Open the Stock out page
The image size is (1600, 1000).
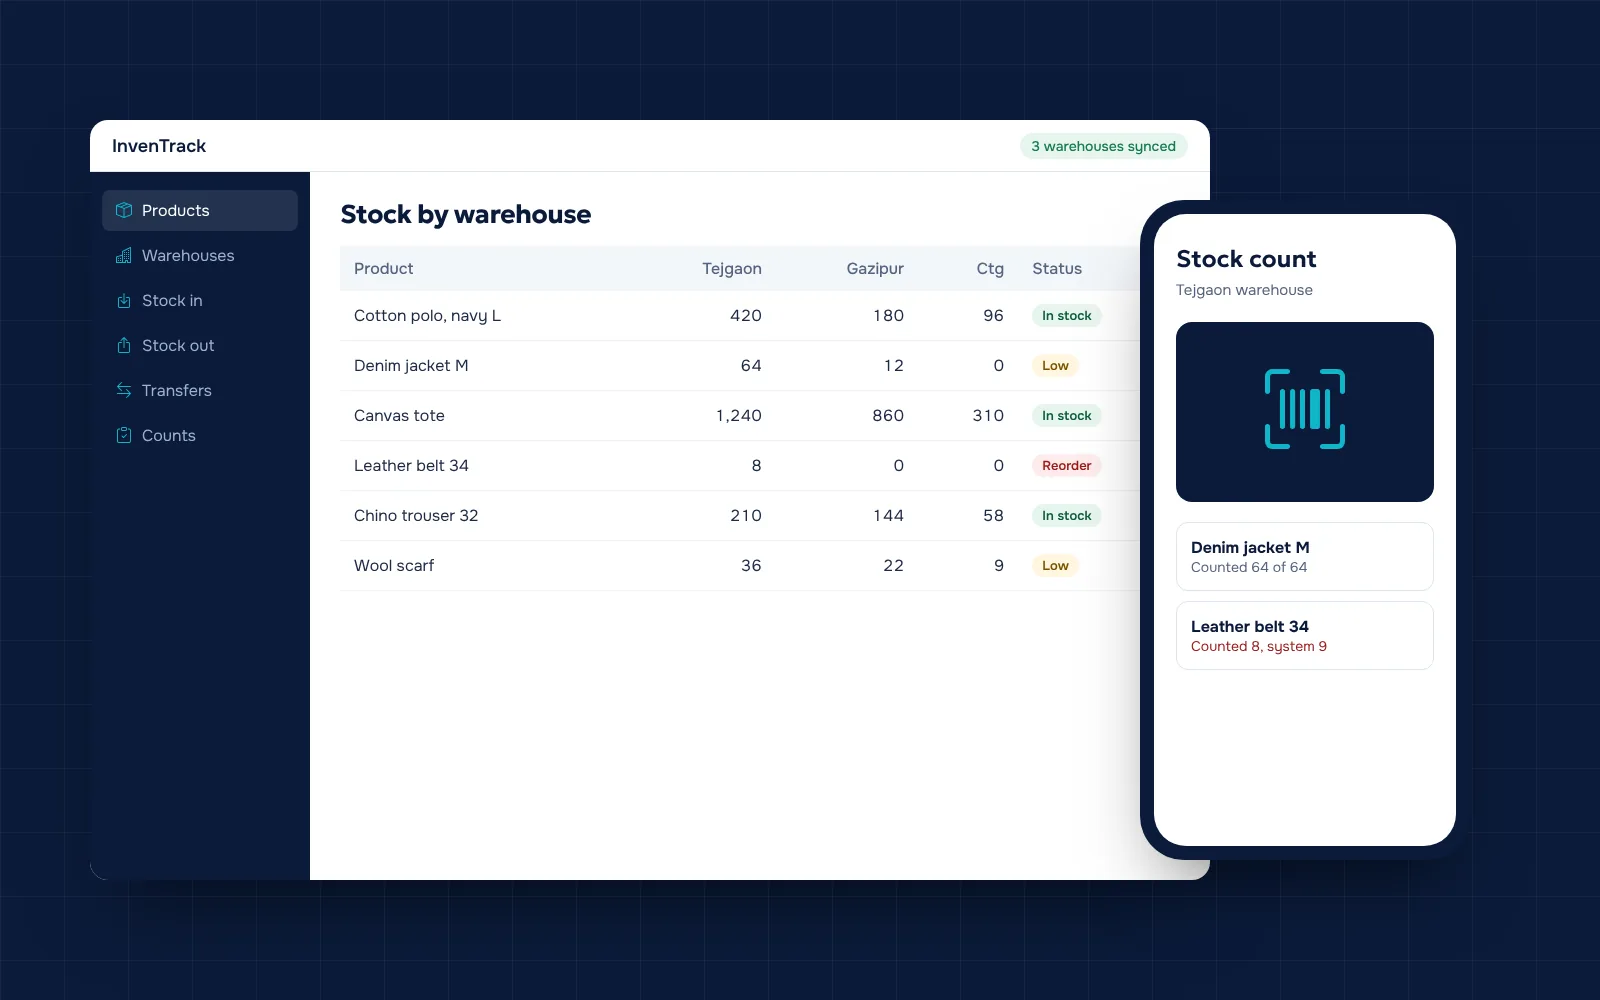point(200,345)
